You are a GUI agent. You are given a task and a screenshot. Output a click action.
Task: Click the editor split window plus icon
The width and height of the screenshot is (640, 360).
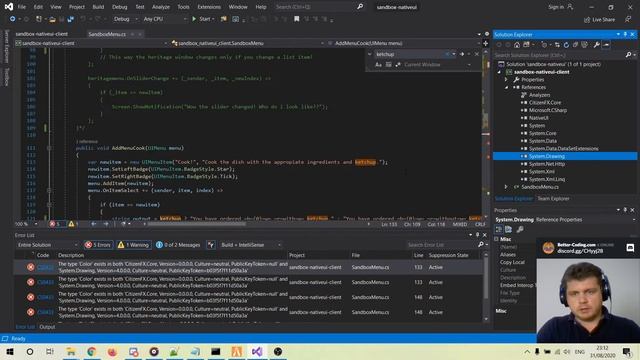tap(485, 43)
